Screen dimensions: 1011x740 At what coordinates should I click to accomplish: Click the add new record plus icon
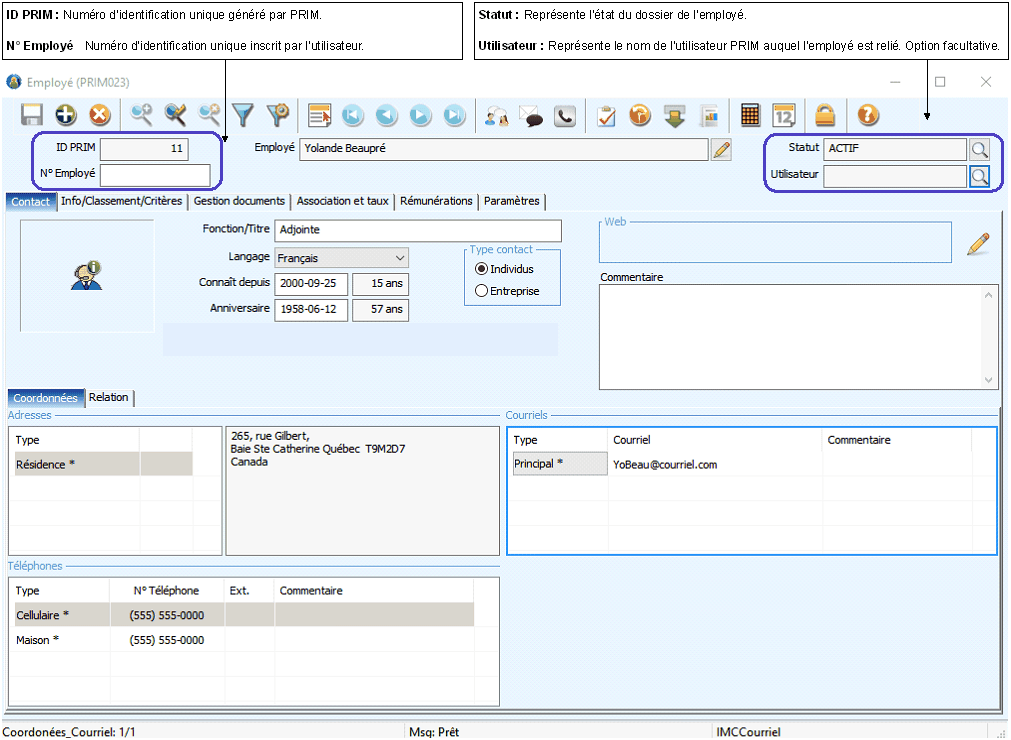[66, 116]
